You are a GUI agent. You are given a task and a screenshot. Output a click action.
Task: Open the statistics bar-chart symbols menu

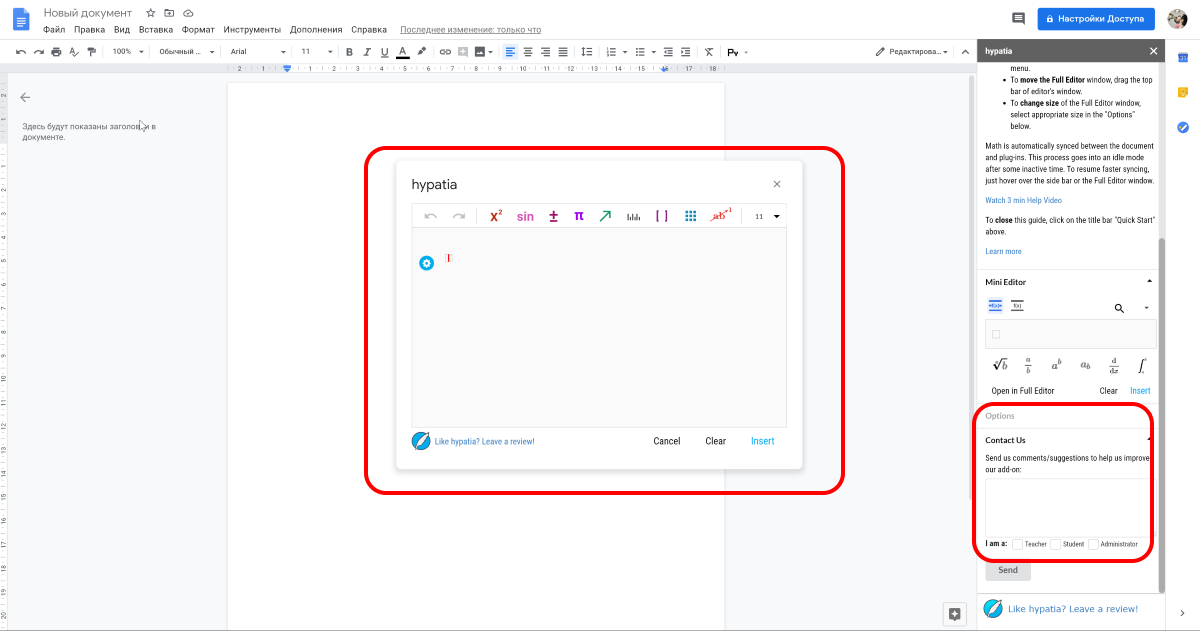pos(633,216)
